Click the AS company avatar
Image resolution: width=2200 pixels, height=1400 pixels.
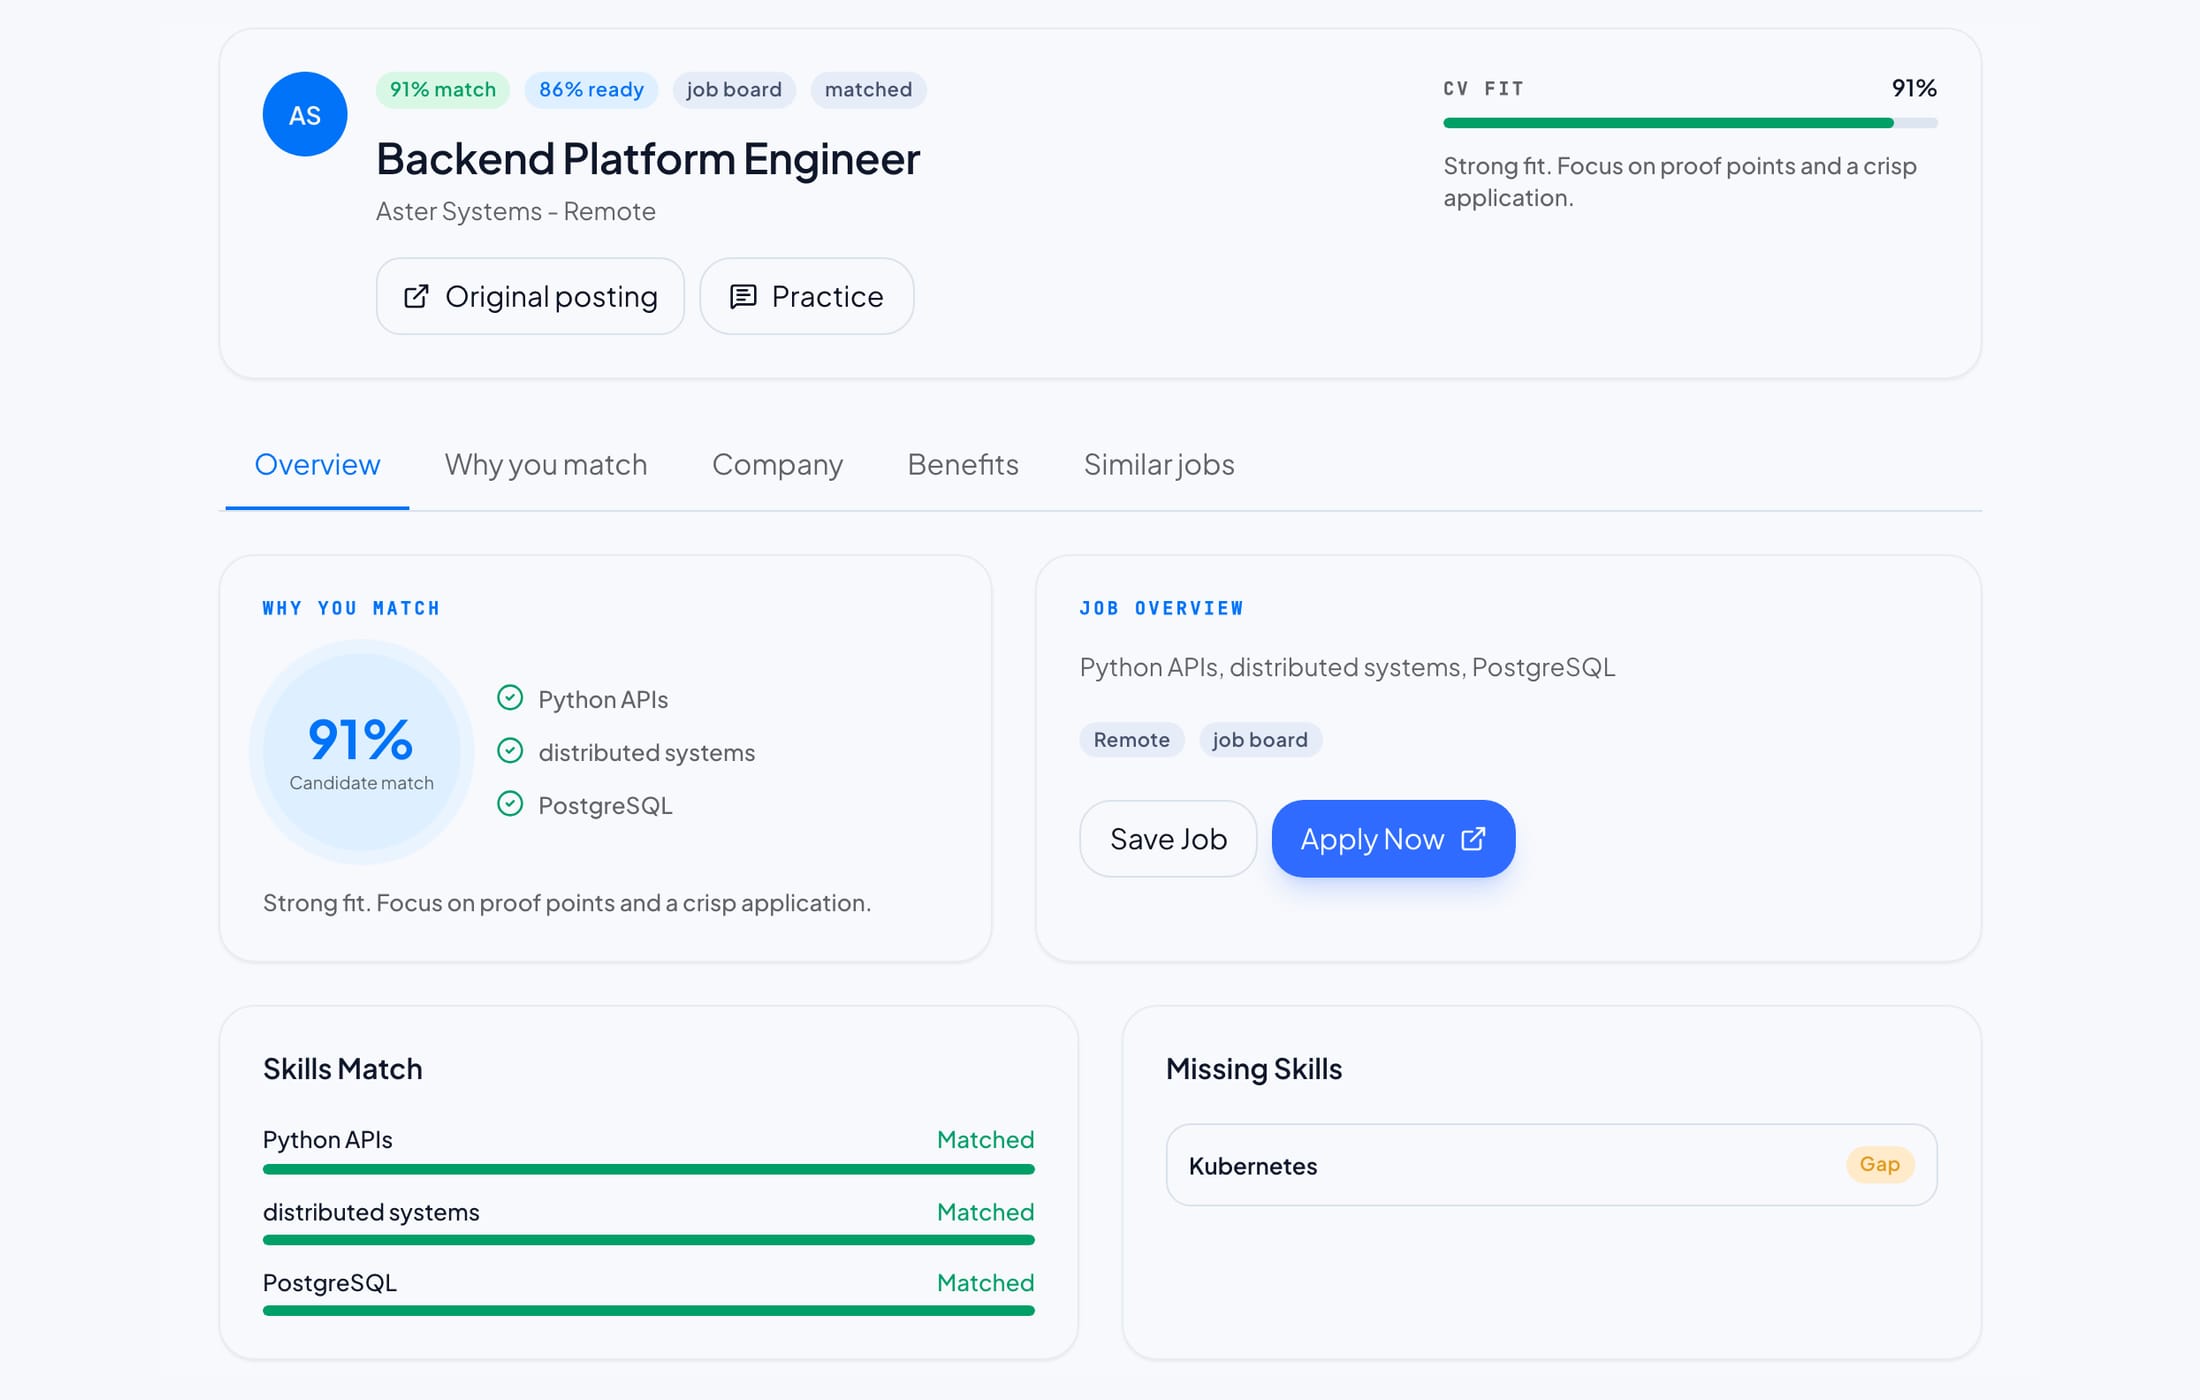coord(305,114)
